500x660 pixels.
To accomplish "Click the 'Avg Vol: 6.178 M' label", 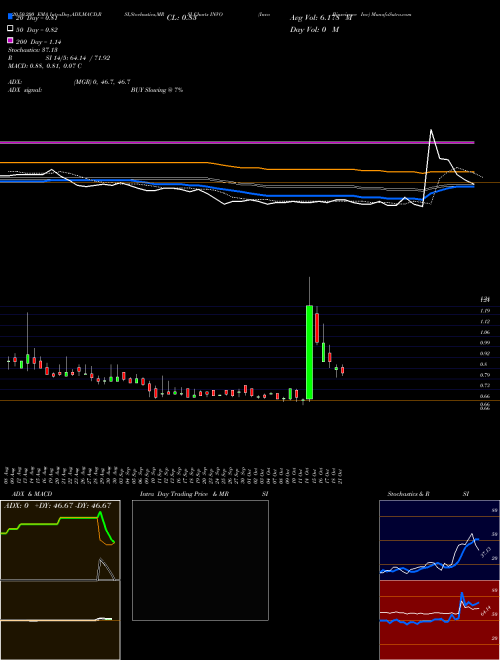I will pyautogui.click(x=321, y=18).
